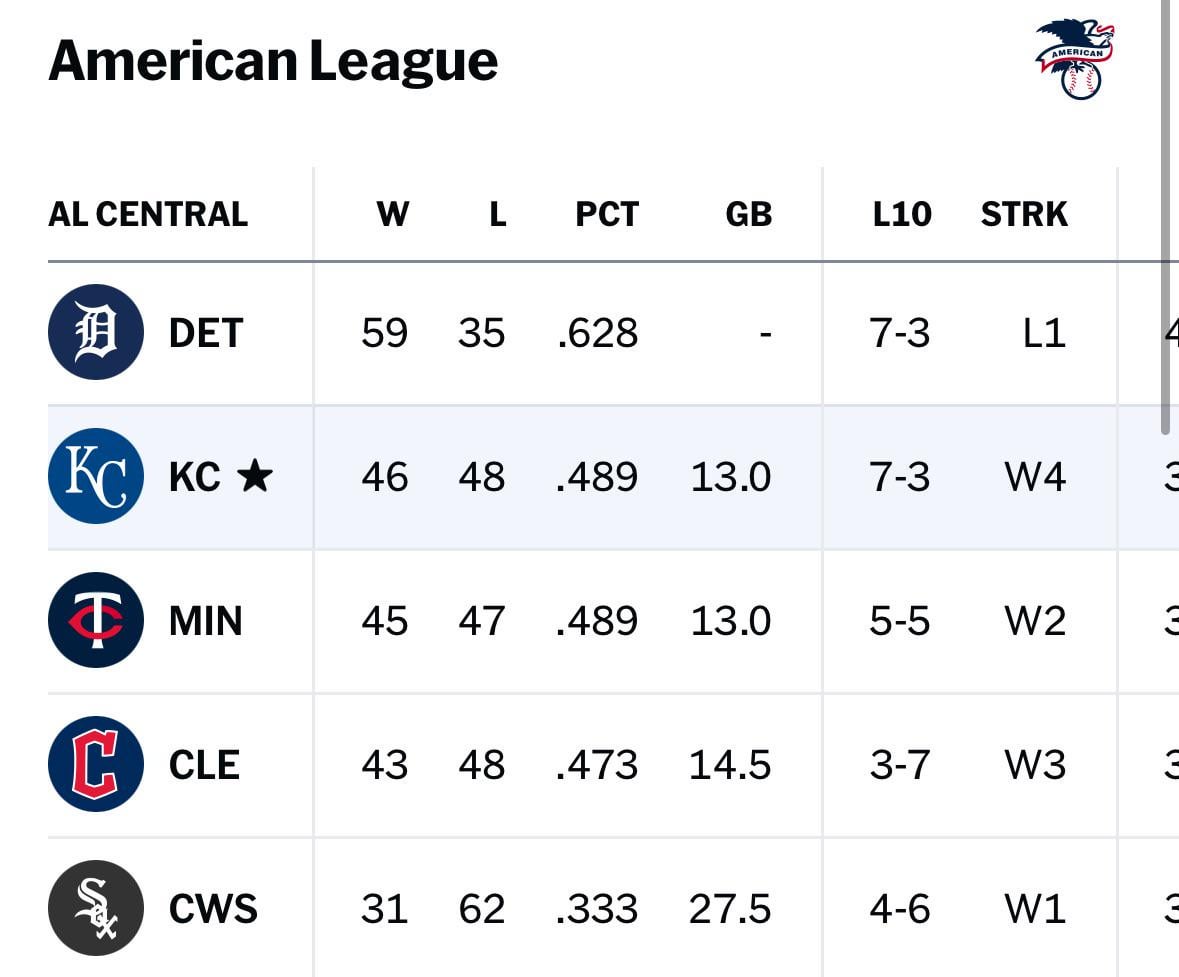
Task: Click the American League logo
Action: [1074, 59]
